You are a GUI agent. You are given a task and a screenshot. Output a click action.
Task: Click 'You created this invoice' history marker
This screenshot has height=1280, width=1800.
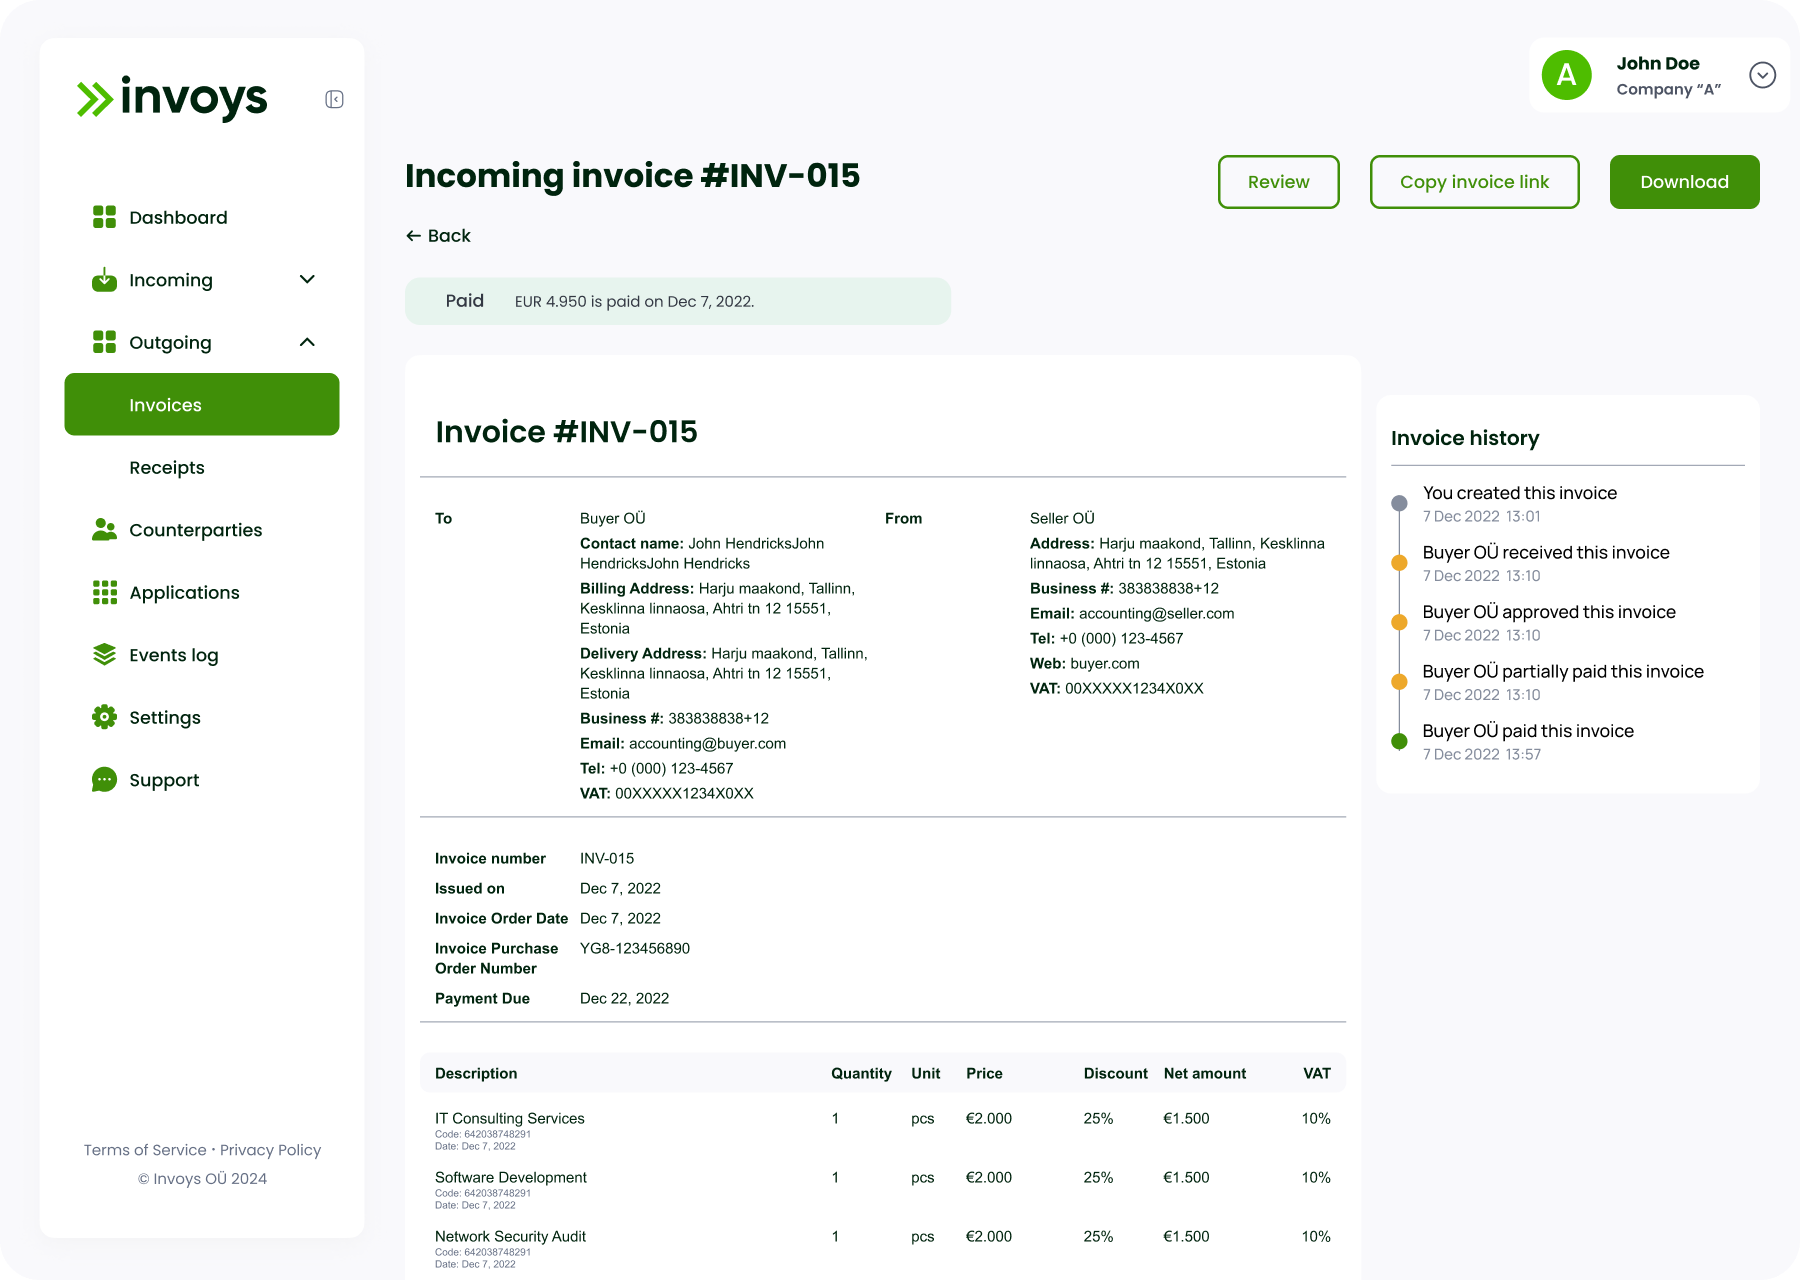[x=1399, y=503]
